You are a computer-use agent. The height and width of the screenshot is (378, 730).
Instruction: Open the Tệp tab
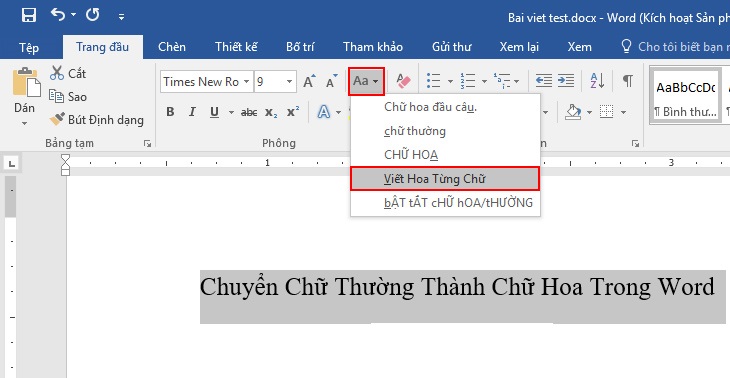pos(29,47)
